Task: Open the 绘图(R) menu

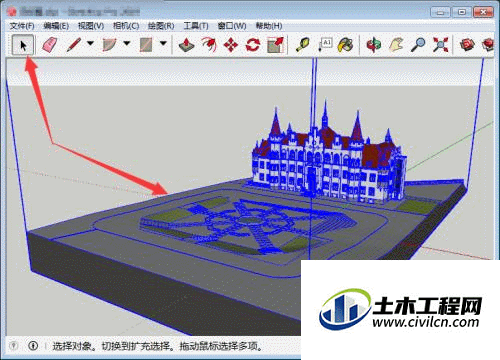Action: (x=161, y=26)
